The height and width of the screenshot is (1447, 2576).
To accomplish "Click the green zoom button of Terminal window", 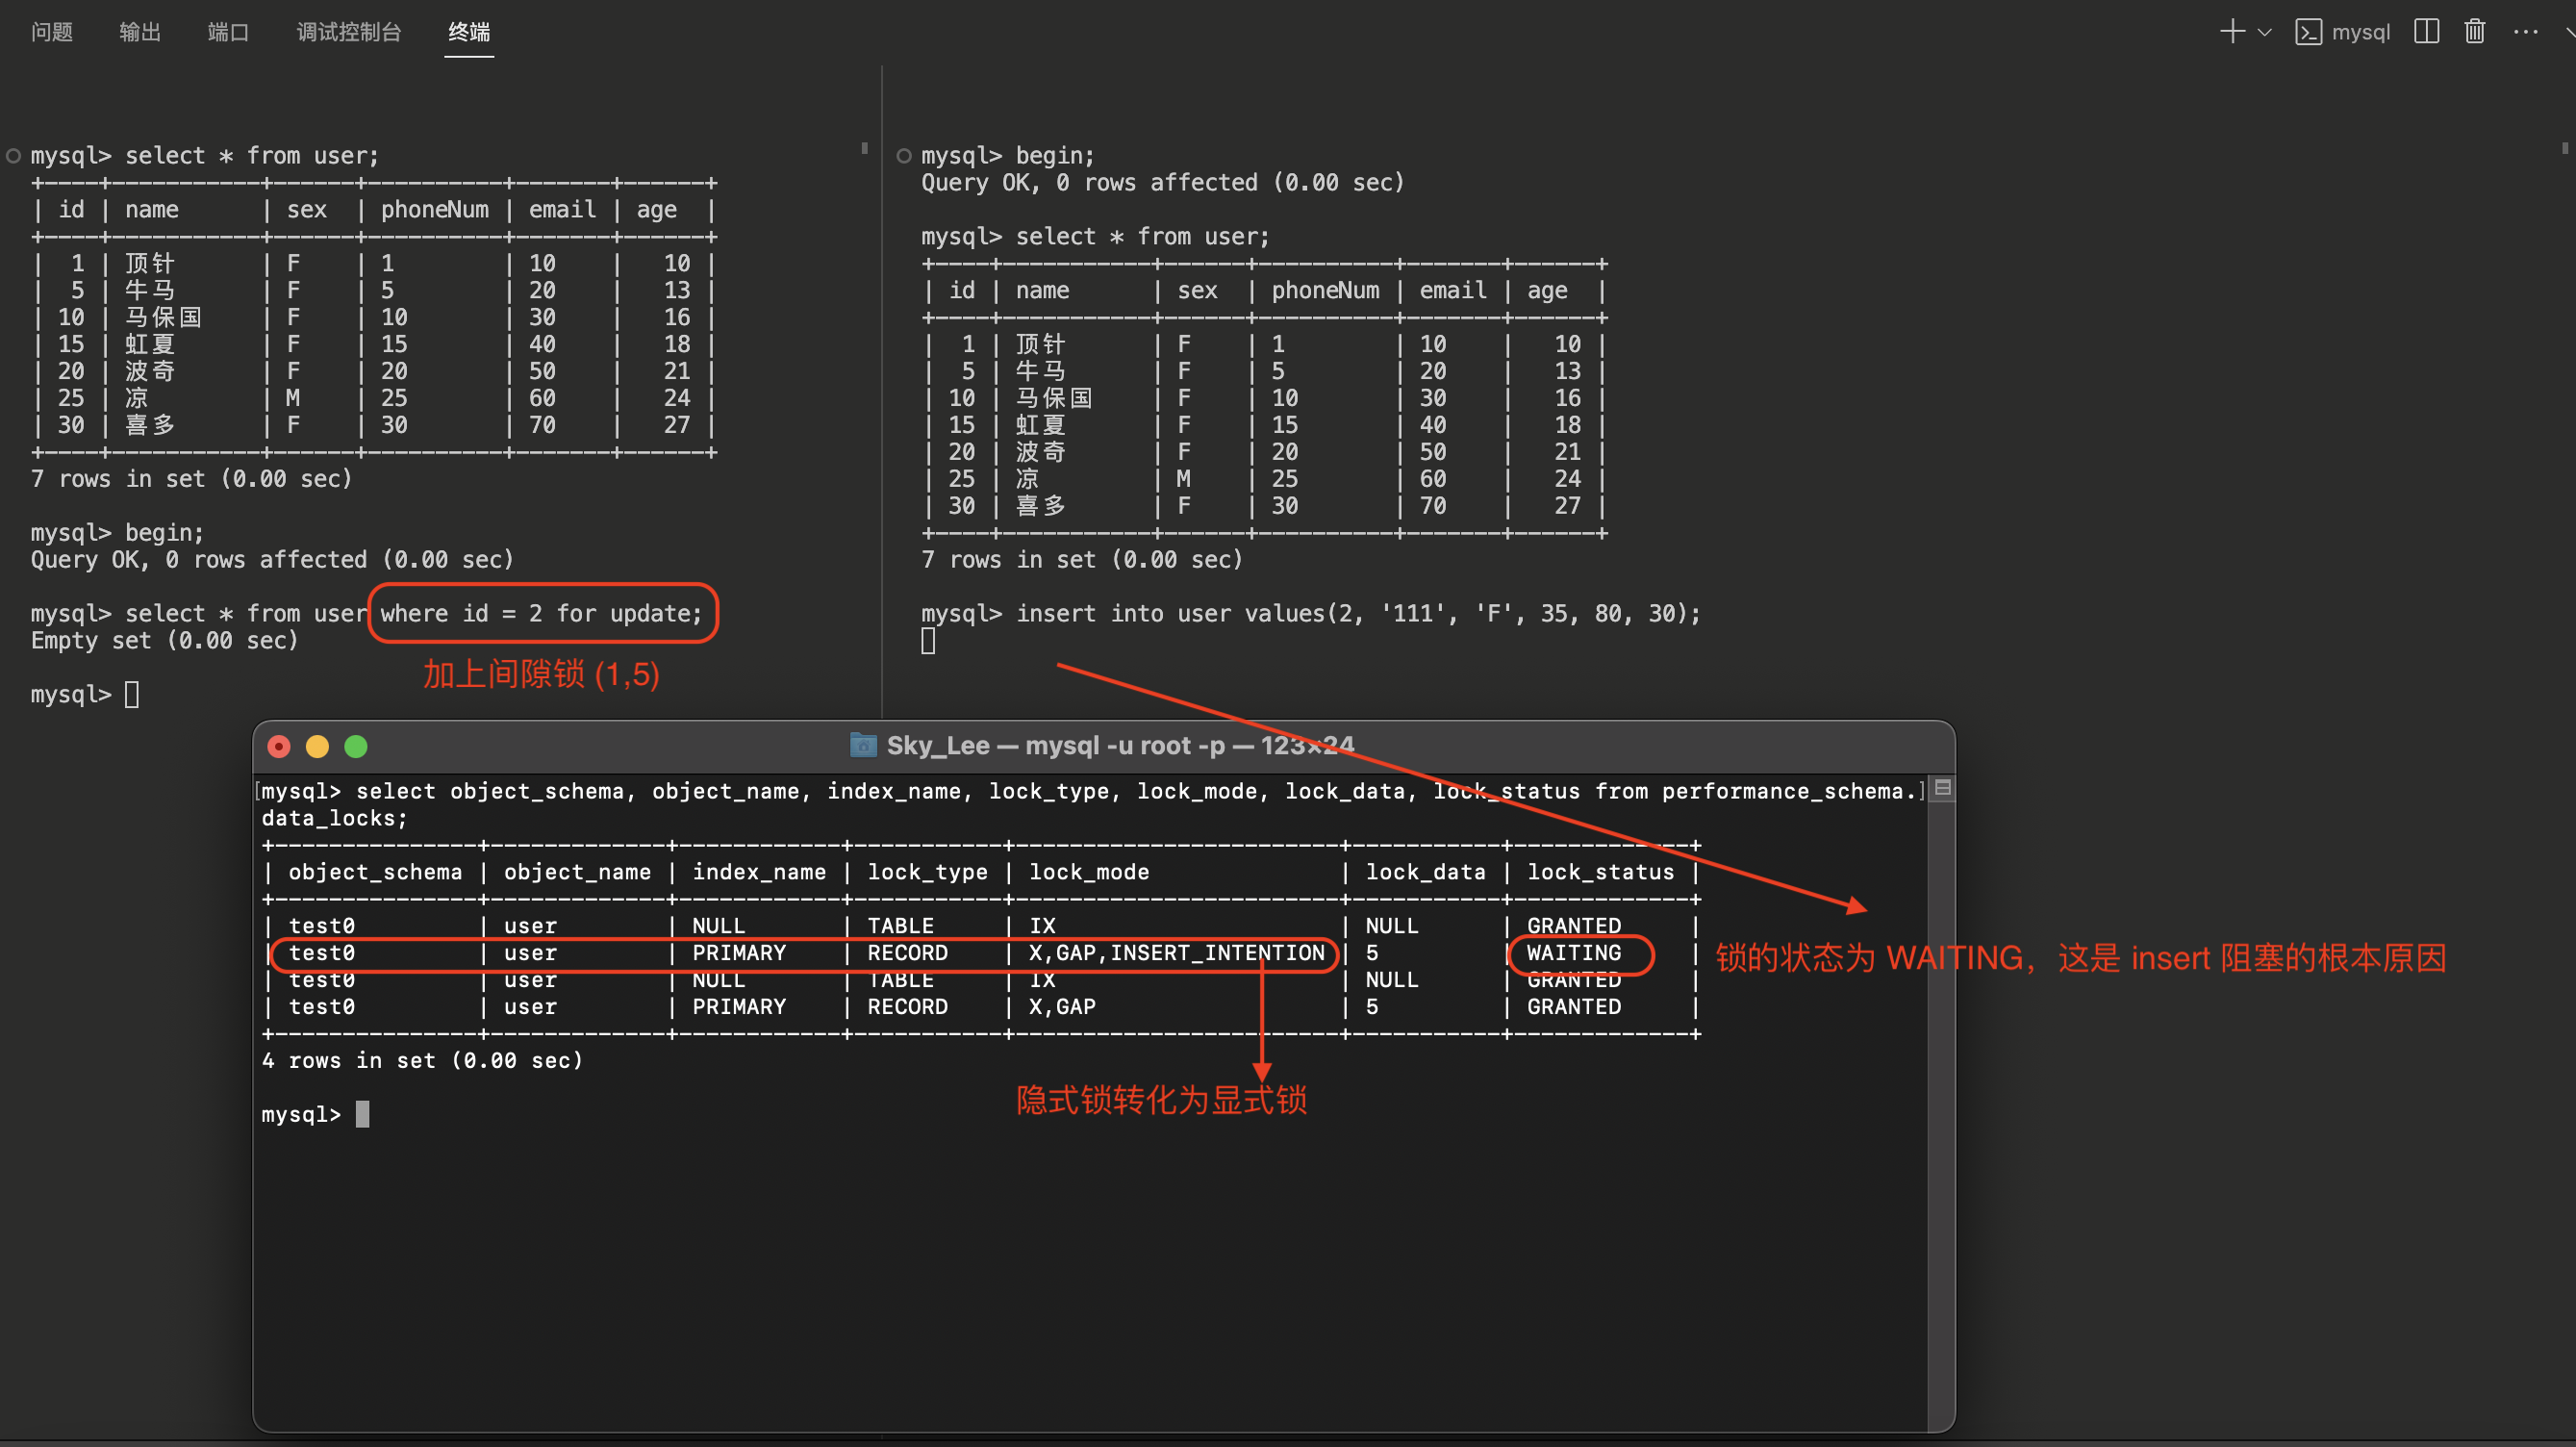I will pyautogui.click(x=355, y=747).
